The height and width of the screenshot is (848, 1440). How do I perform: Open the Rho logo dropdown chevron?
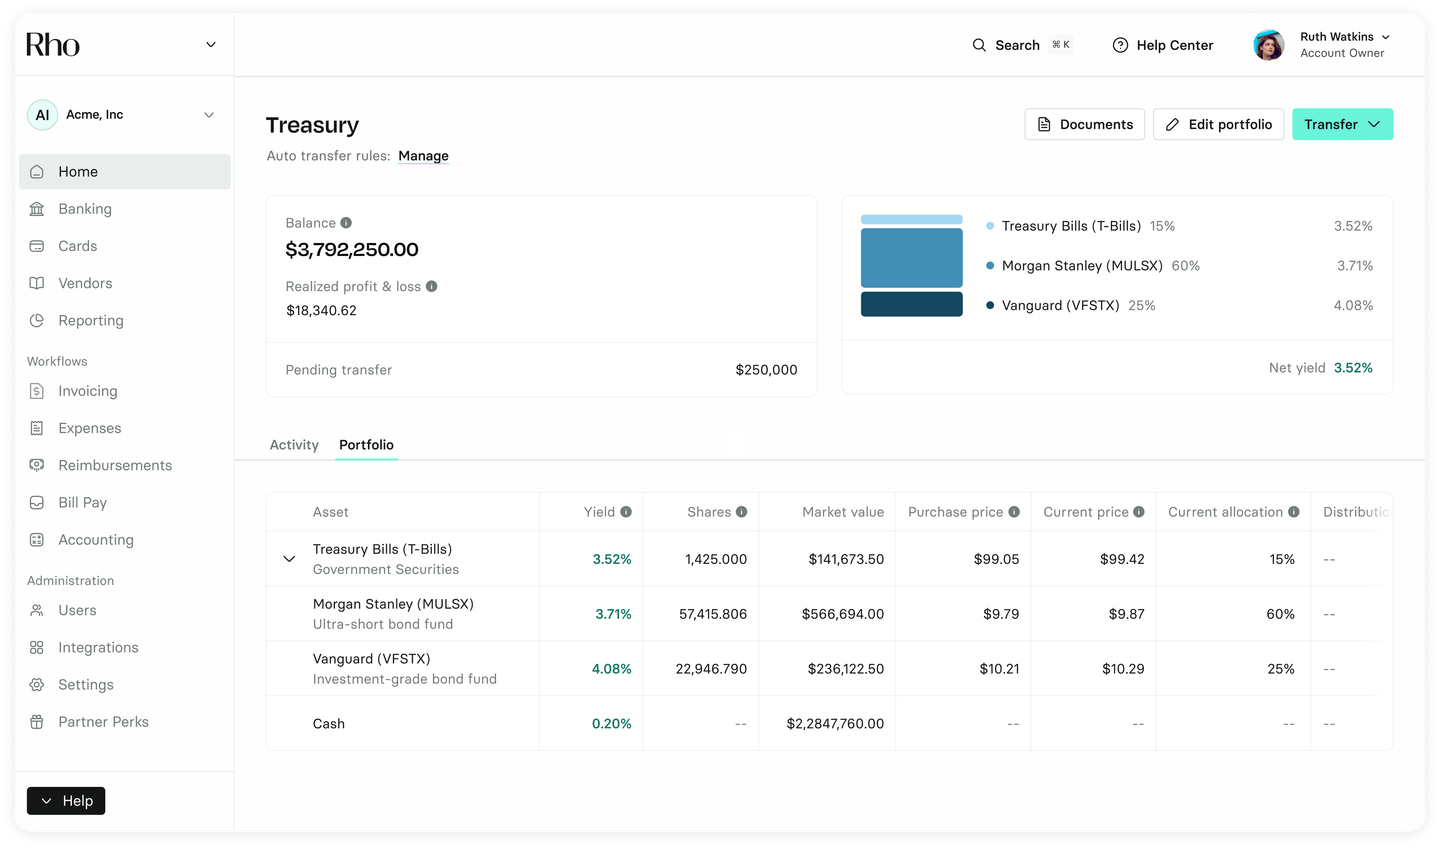211,45
